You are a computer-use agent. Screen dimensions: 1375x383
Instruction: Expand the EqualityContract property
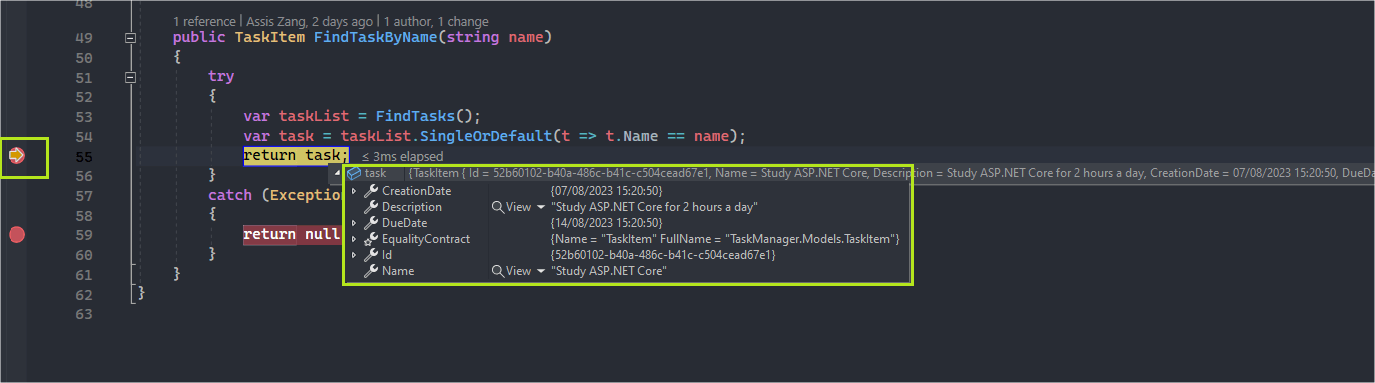click(x=353, y=239)
